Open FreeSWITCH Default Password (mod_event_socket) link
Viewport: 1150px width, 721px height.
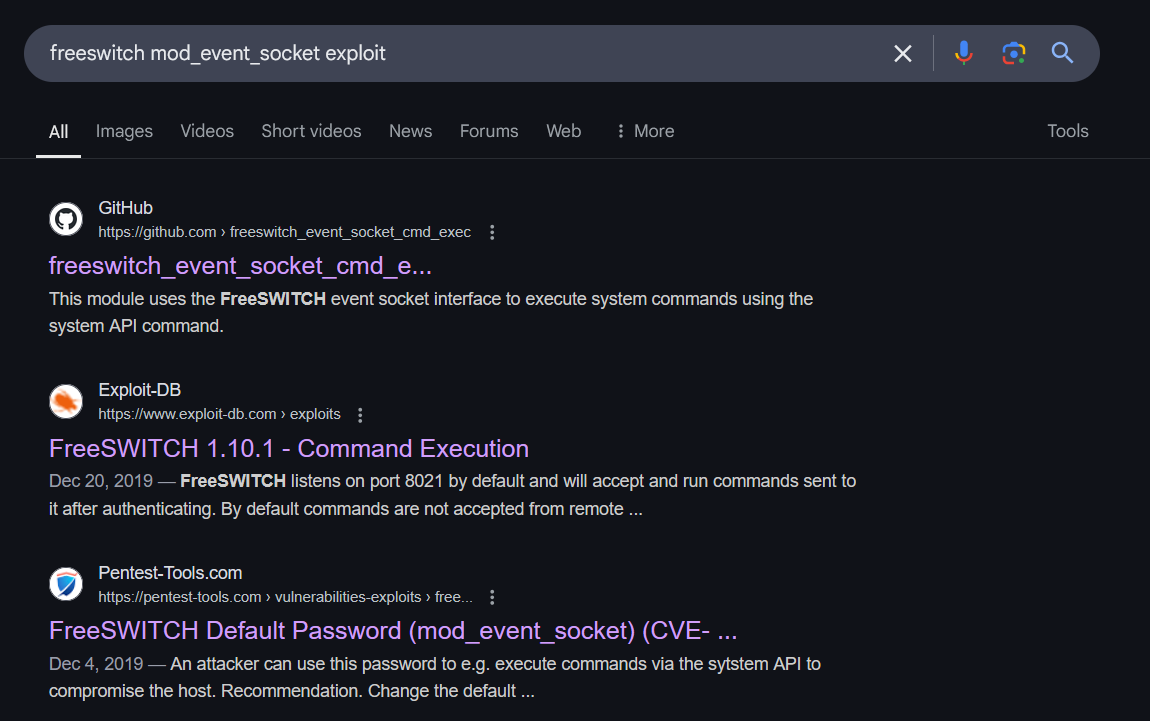pos(392,631)
